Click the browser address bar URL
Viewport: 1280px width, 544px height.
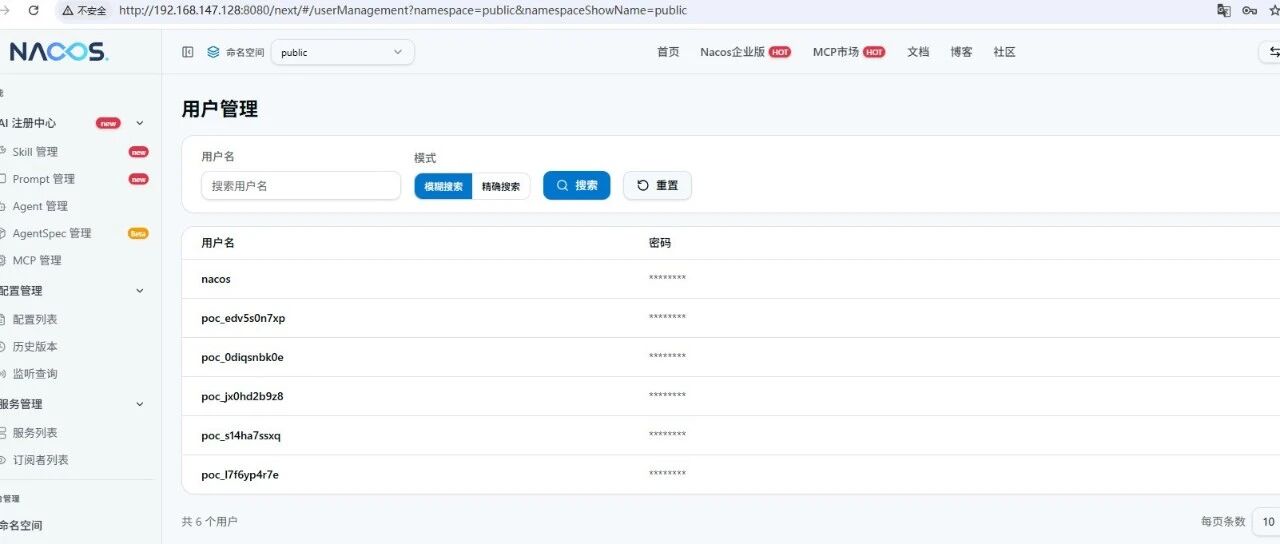(402, 10)
